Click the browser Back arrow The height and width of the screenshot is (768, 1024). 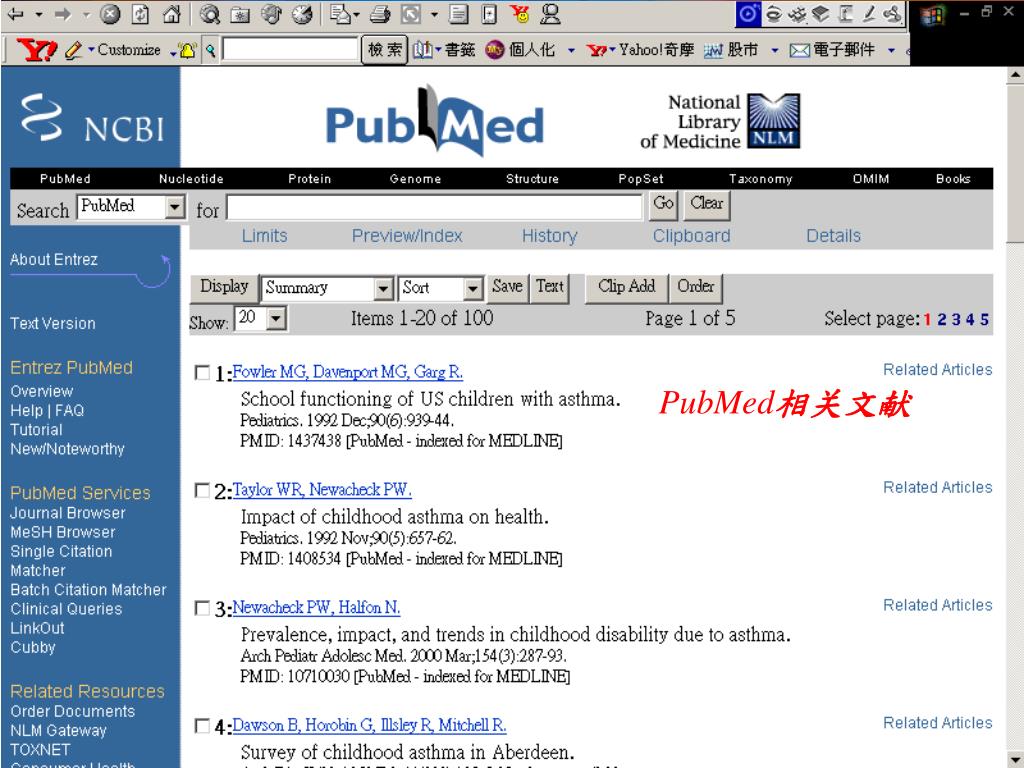pos(16,14)
